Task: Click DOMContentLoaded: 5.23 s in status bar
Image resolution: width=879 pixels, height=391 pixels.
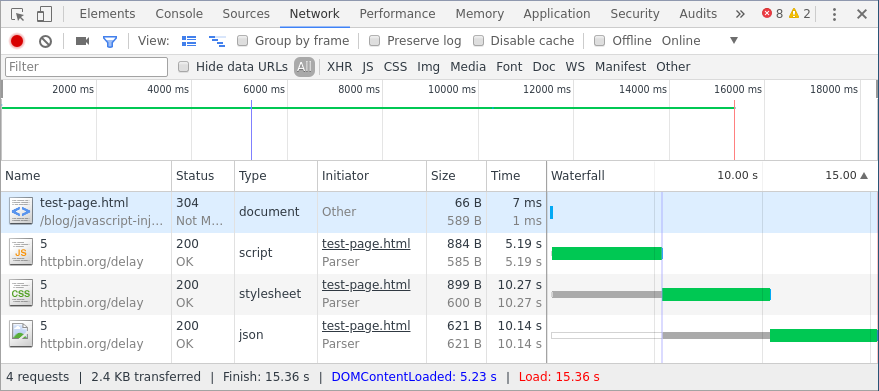Action: click(x=414, y=377)
